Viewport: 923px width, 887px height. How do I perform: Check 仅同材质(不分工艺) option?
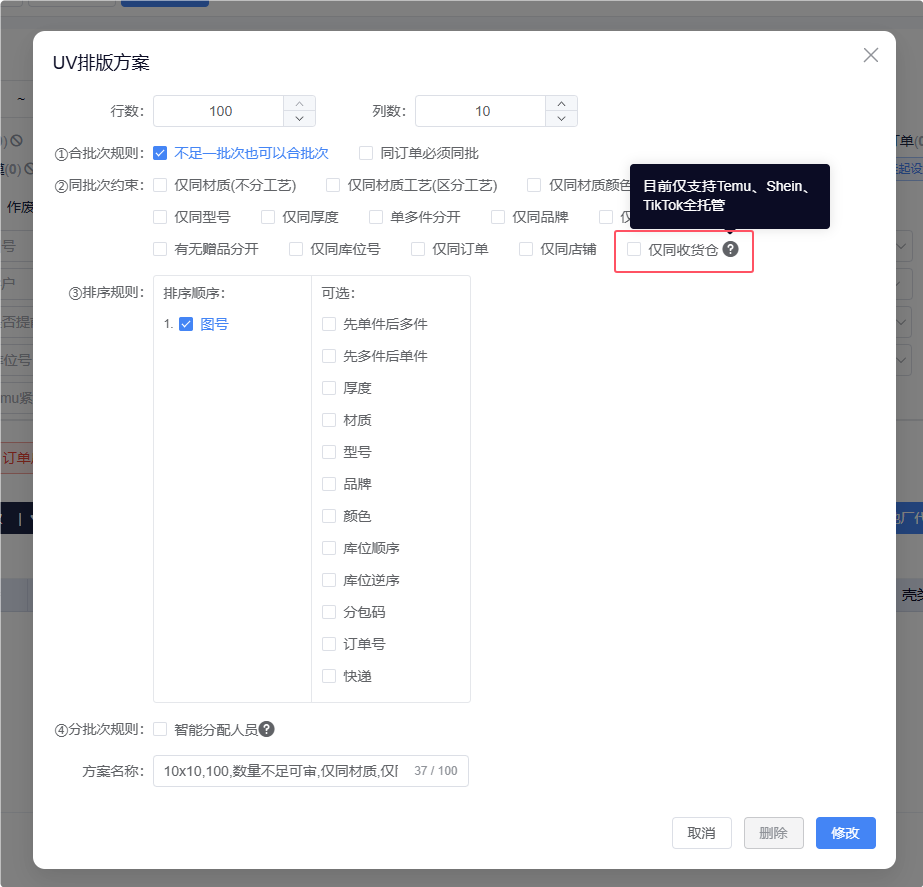(160, 185)
